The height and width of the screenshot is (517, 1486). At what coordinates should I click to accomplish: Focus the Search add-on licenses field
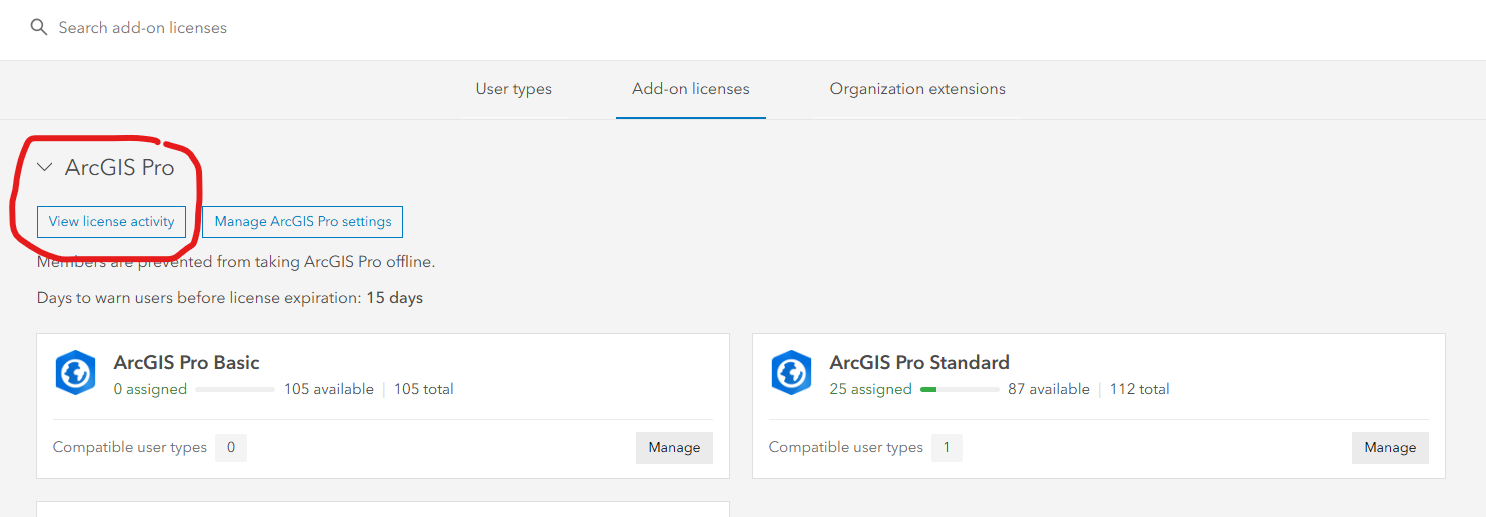(743, 28)
